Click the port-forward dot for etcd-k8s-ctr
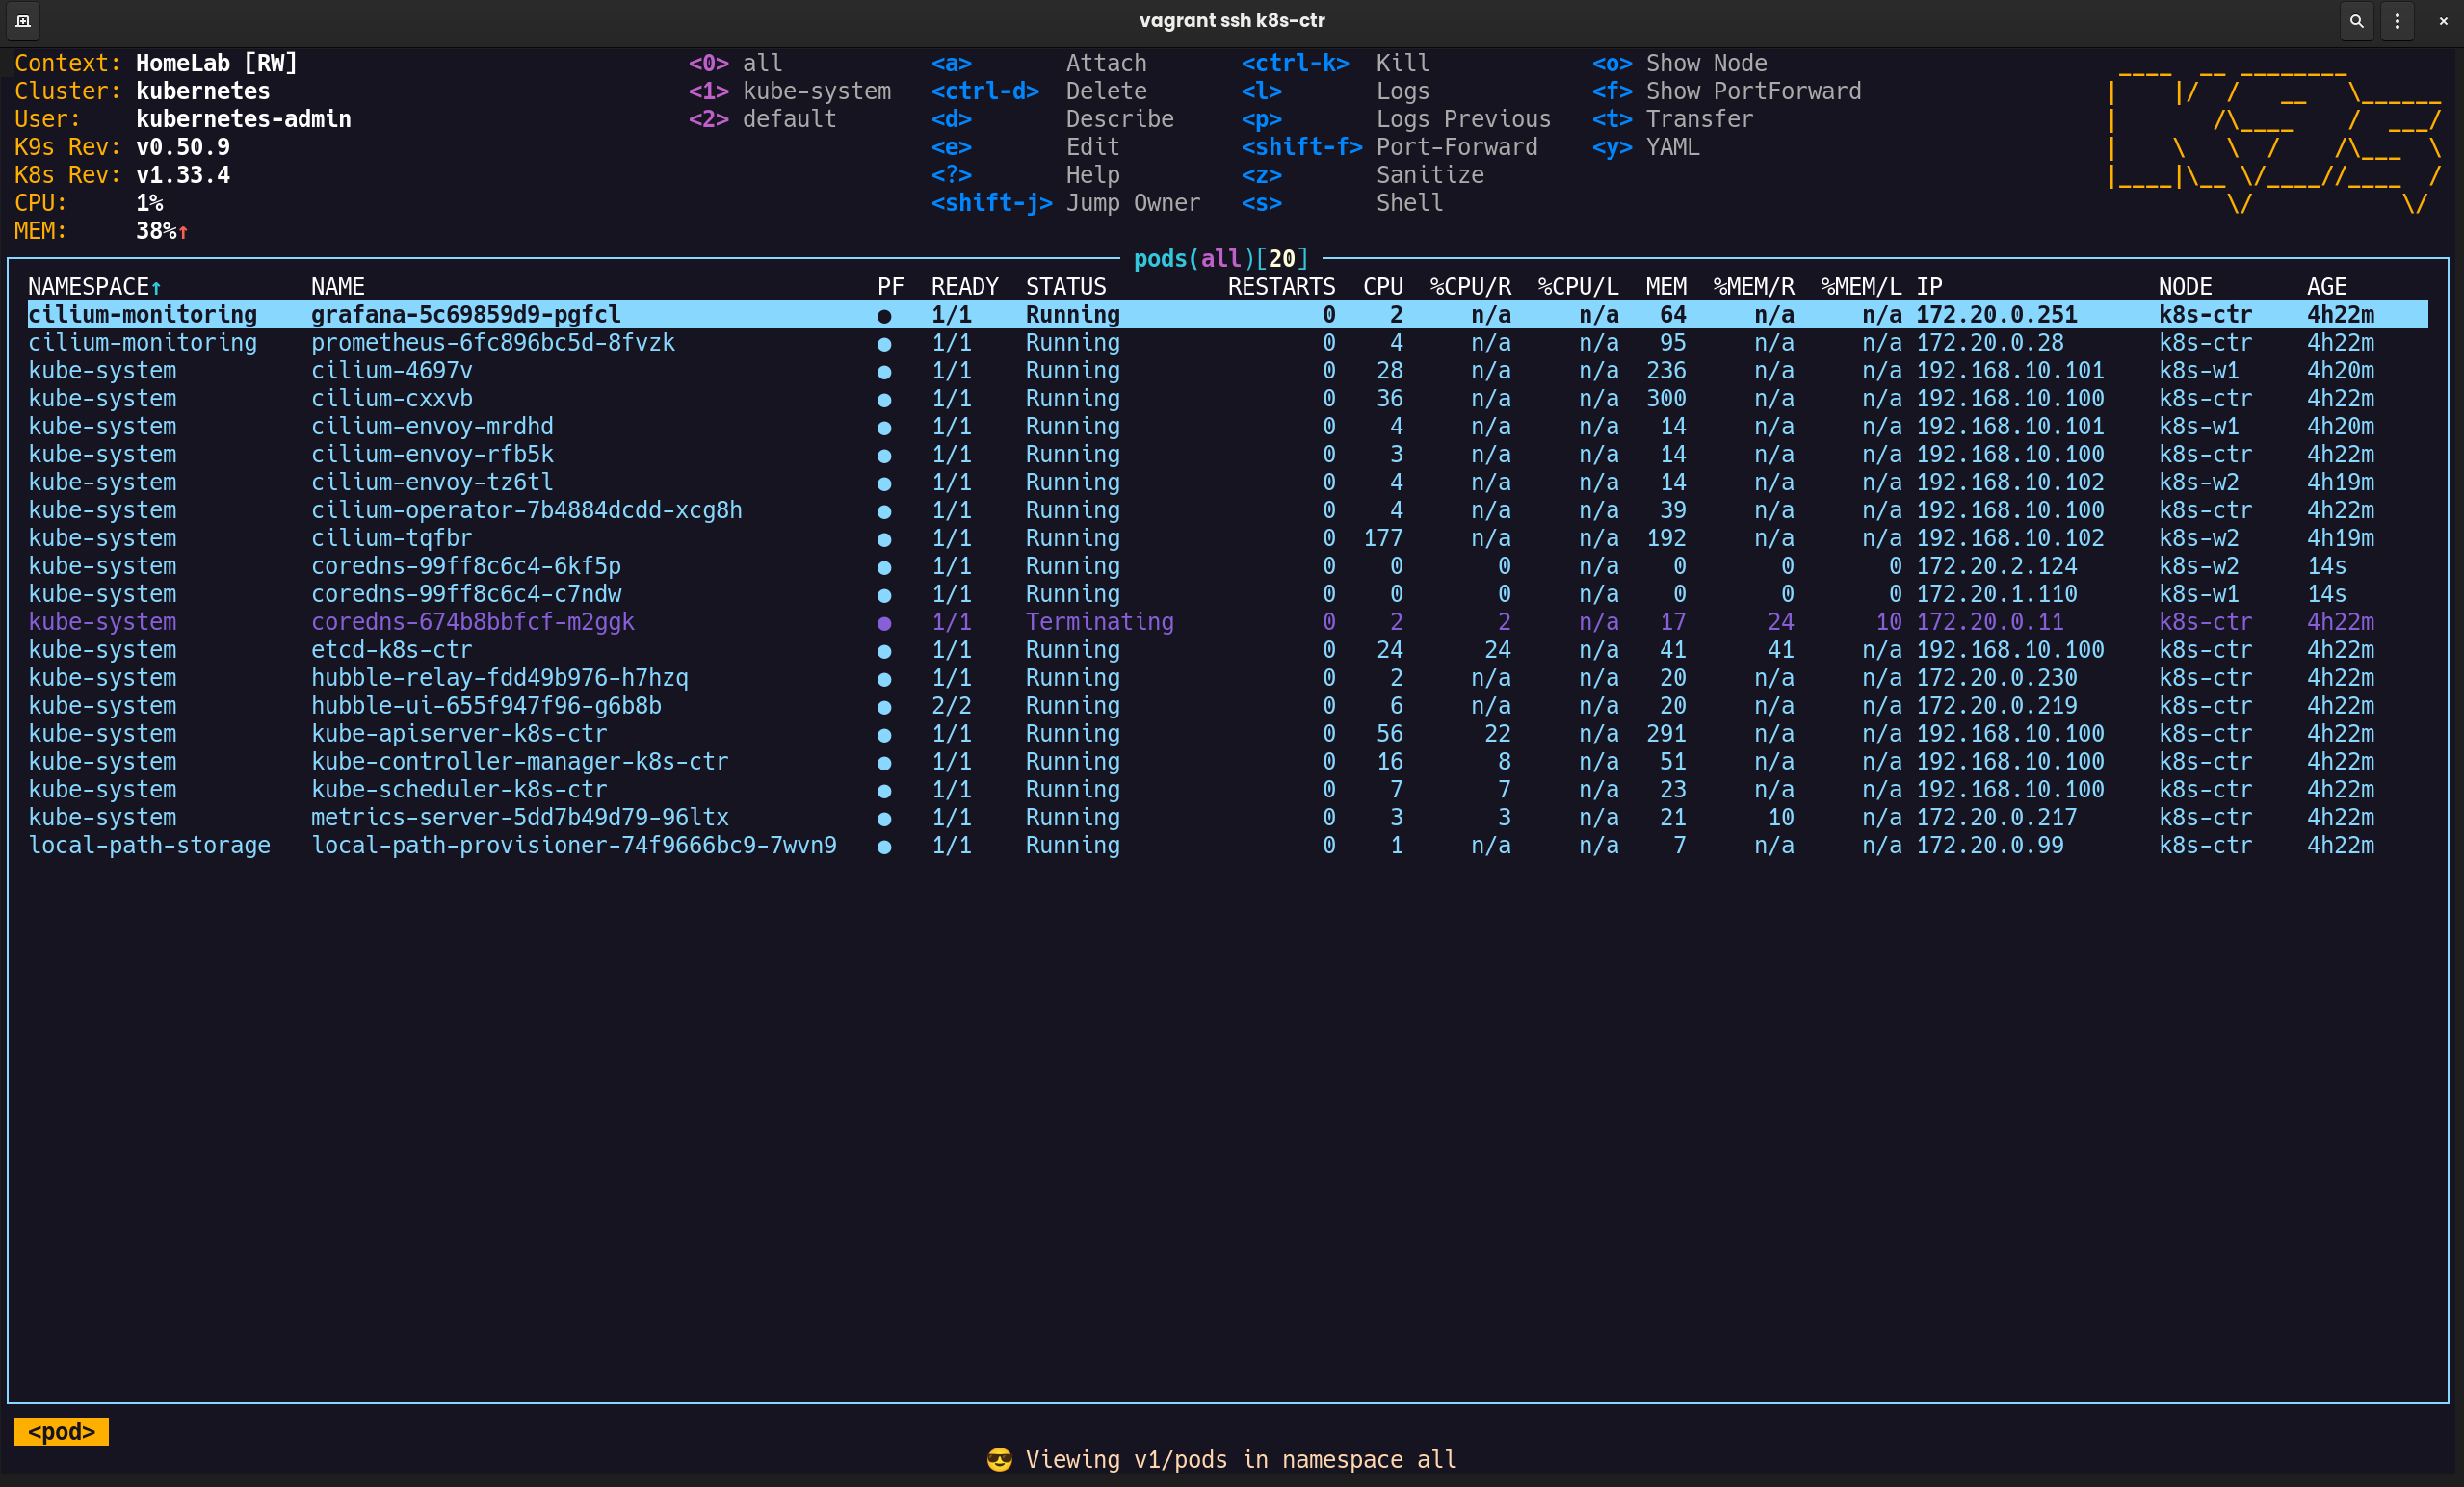The image size is (2464, 1487). [x=884, y=651]
